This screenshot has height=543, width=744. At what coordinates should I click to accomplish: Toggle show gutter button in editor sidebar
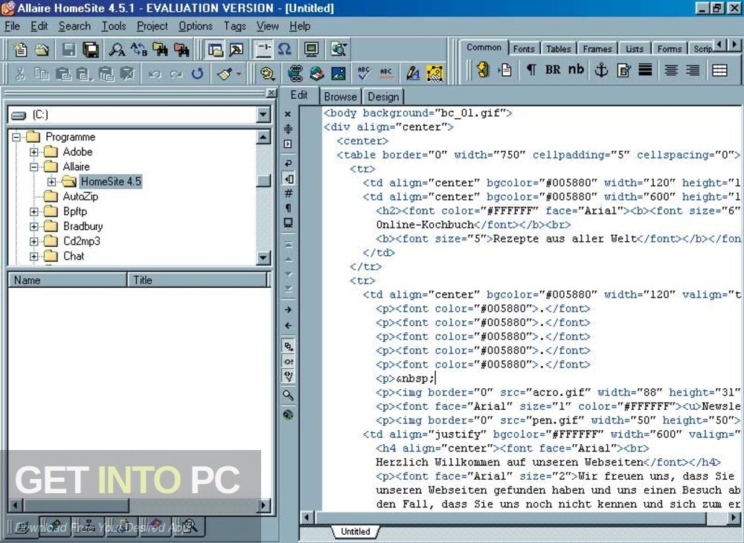point(288,179)
